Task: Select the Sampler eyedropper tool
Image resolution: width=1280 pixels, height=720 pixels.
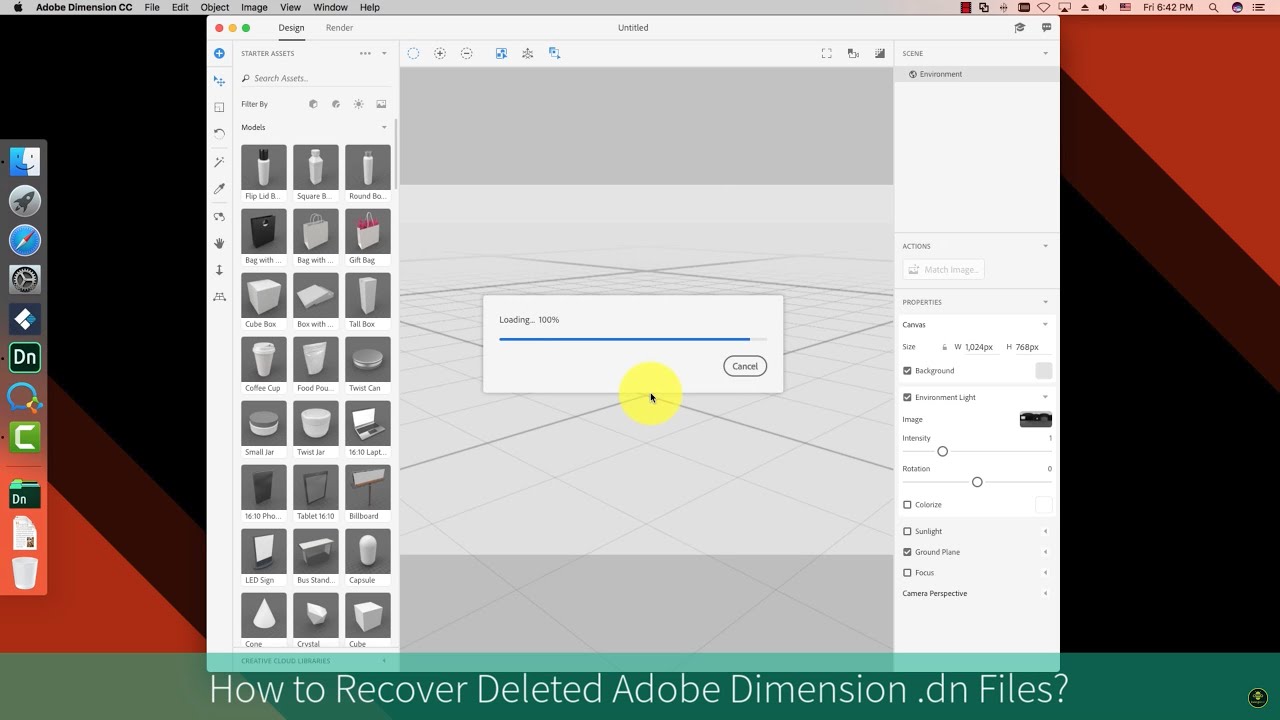Action: (x=219, y=188)
